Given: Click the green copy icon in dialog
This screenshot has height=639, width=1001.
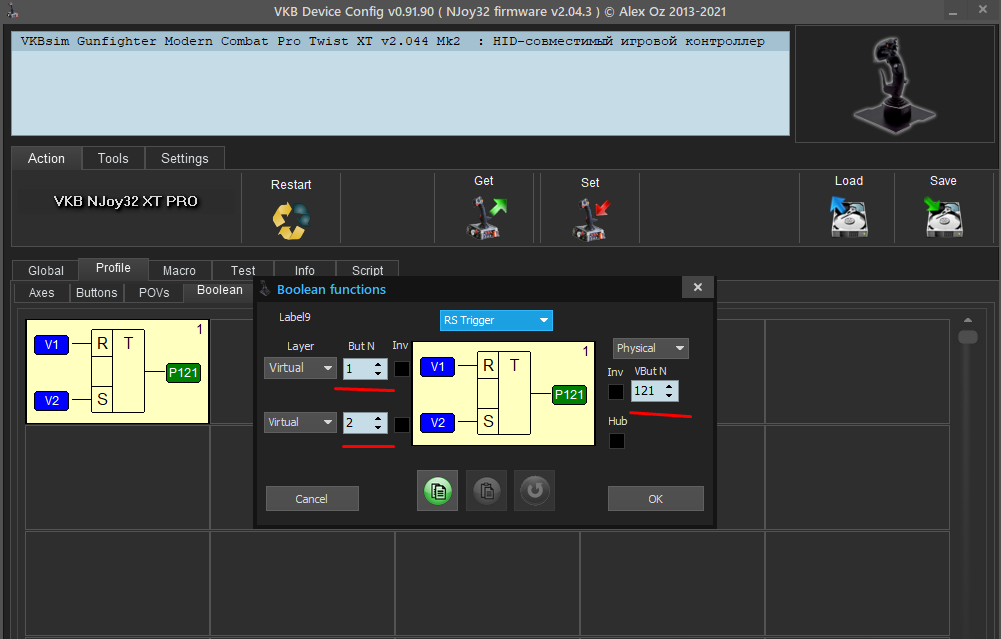Looking at the screenshot, I should [438, 491].
